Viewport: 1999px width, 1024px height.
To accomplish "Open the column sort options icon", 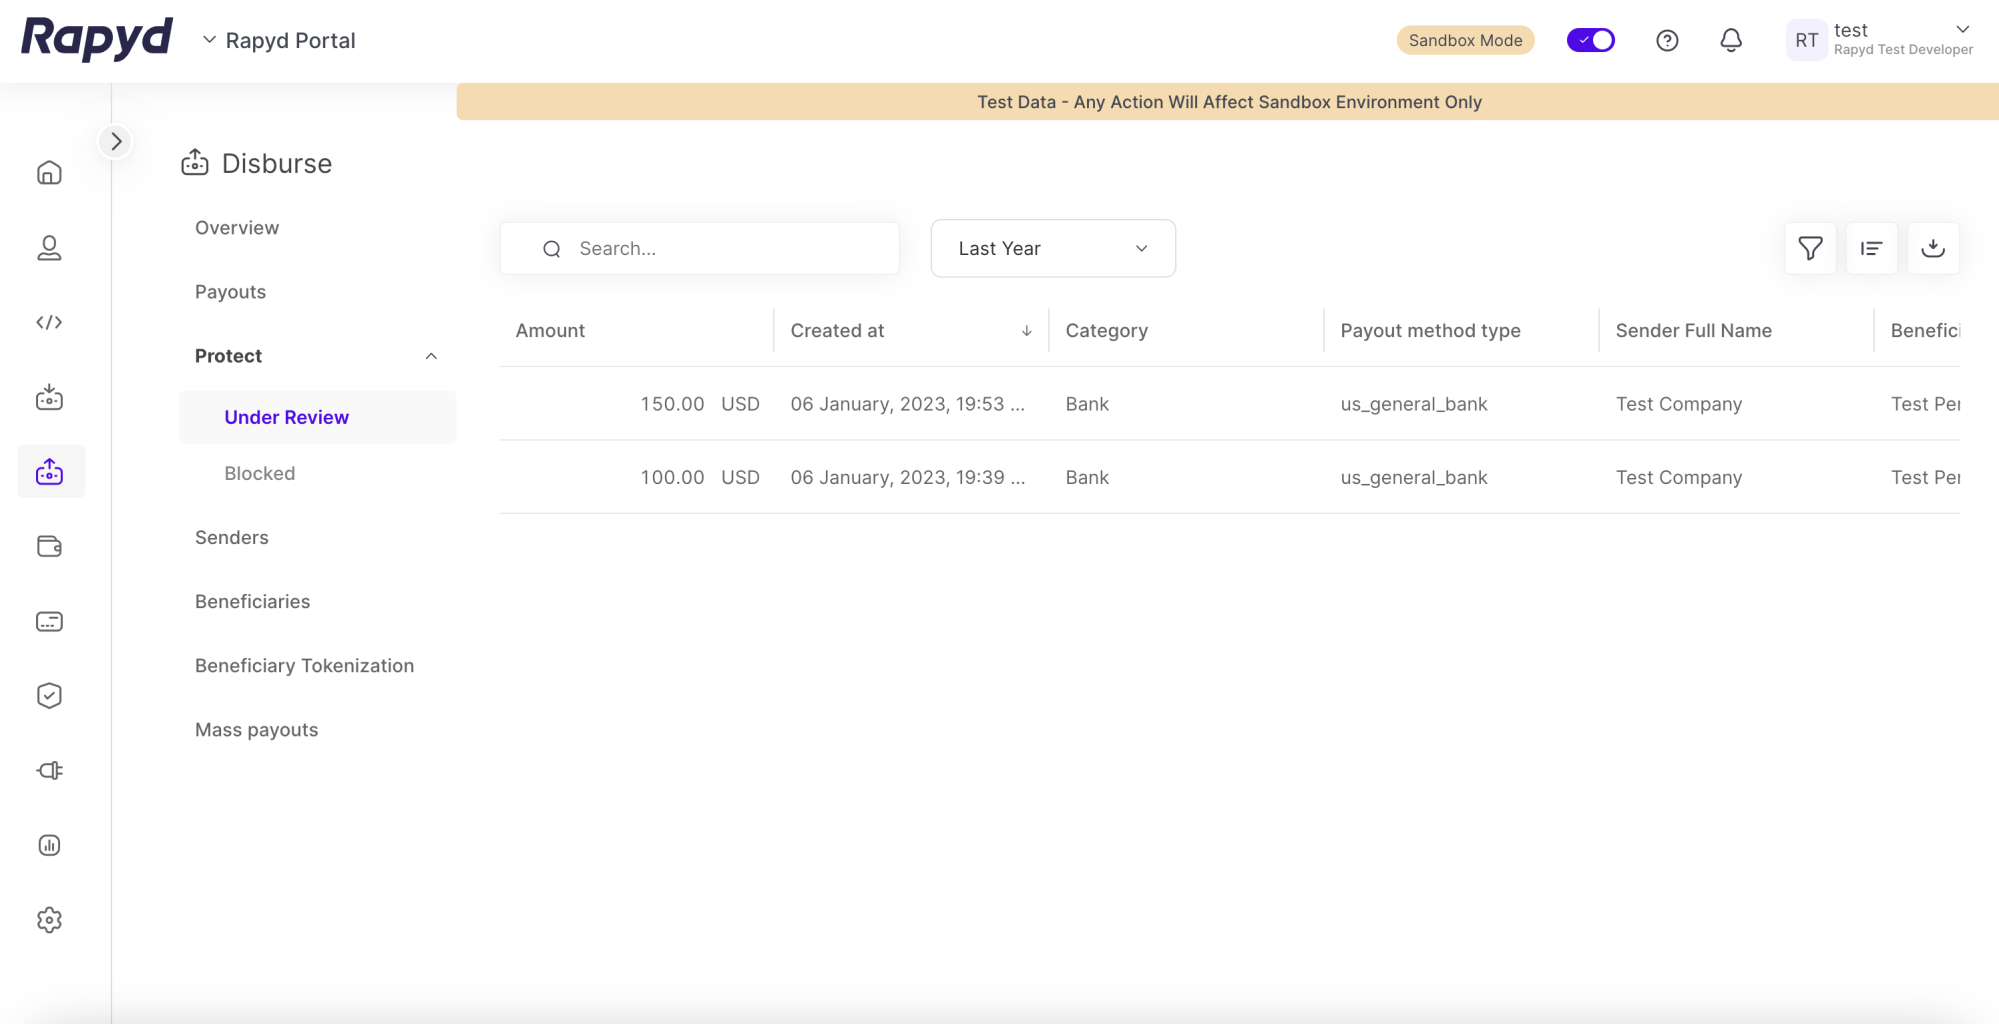I will pos(1871,248).
